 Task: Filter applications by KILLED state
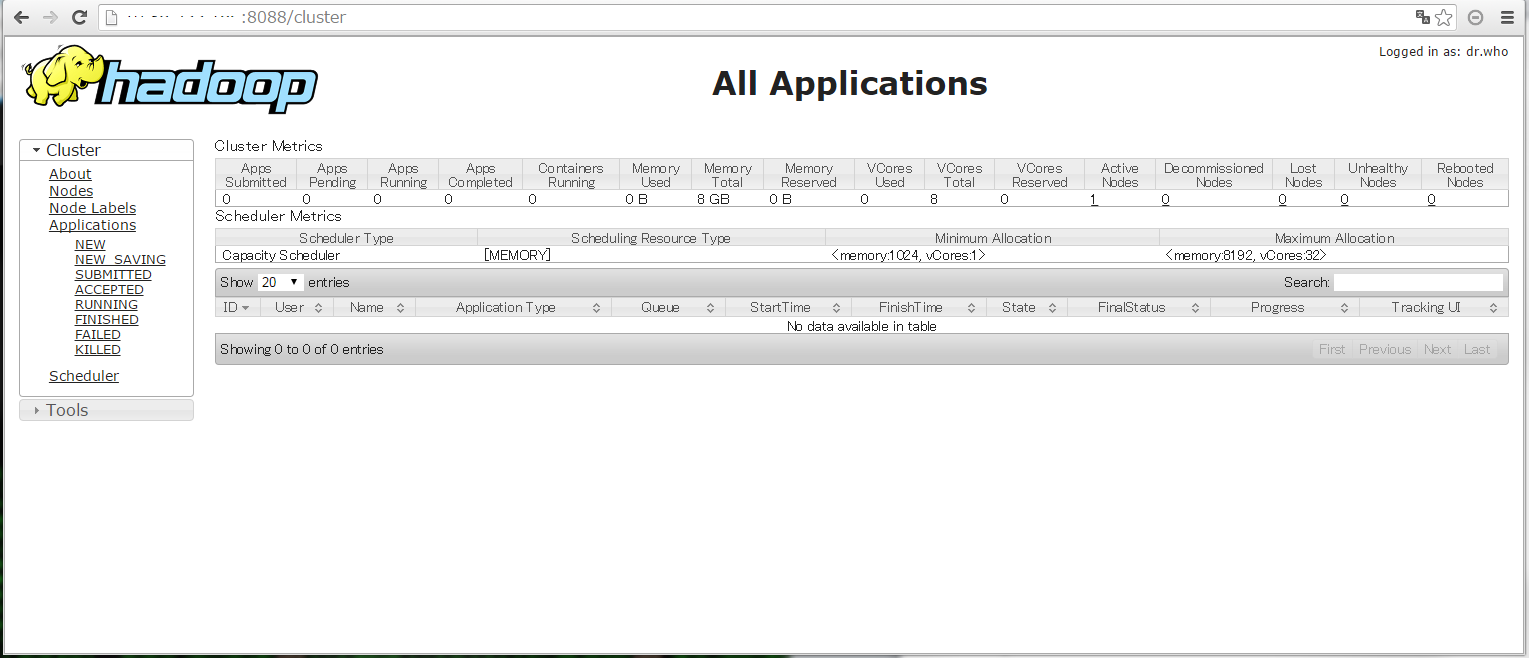click(98, 350)
